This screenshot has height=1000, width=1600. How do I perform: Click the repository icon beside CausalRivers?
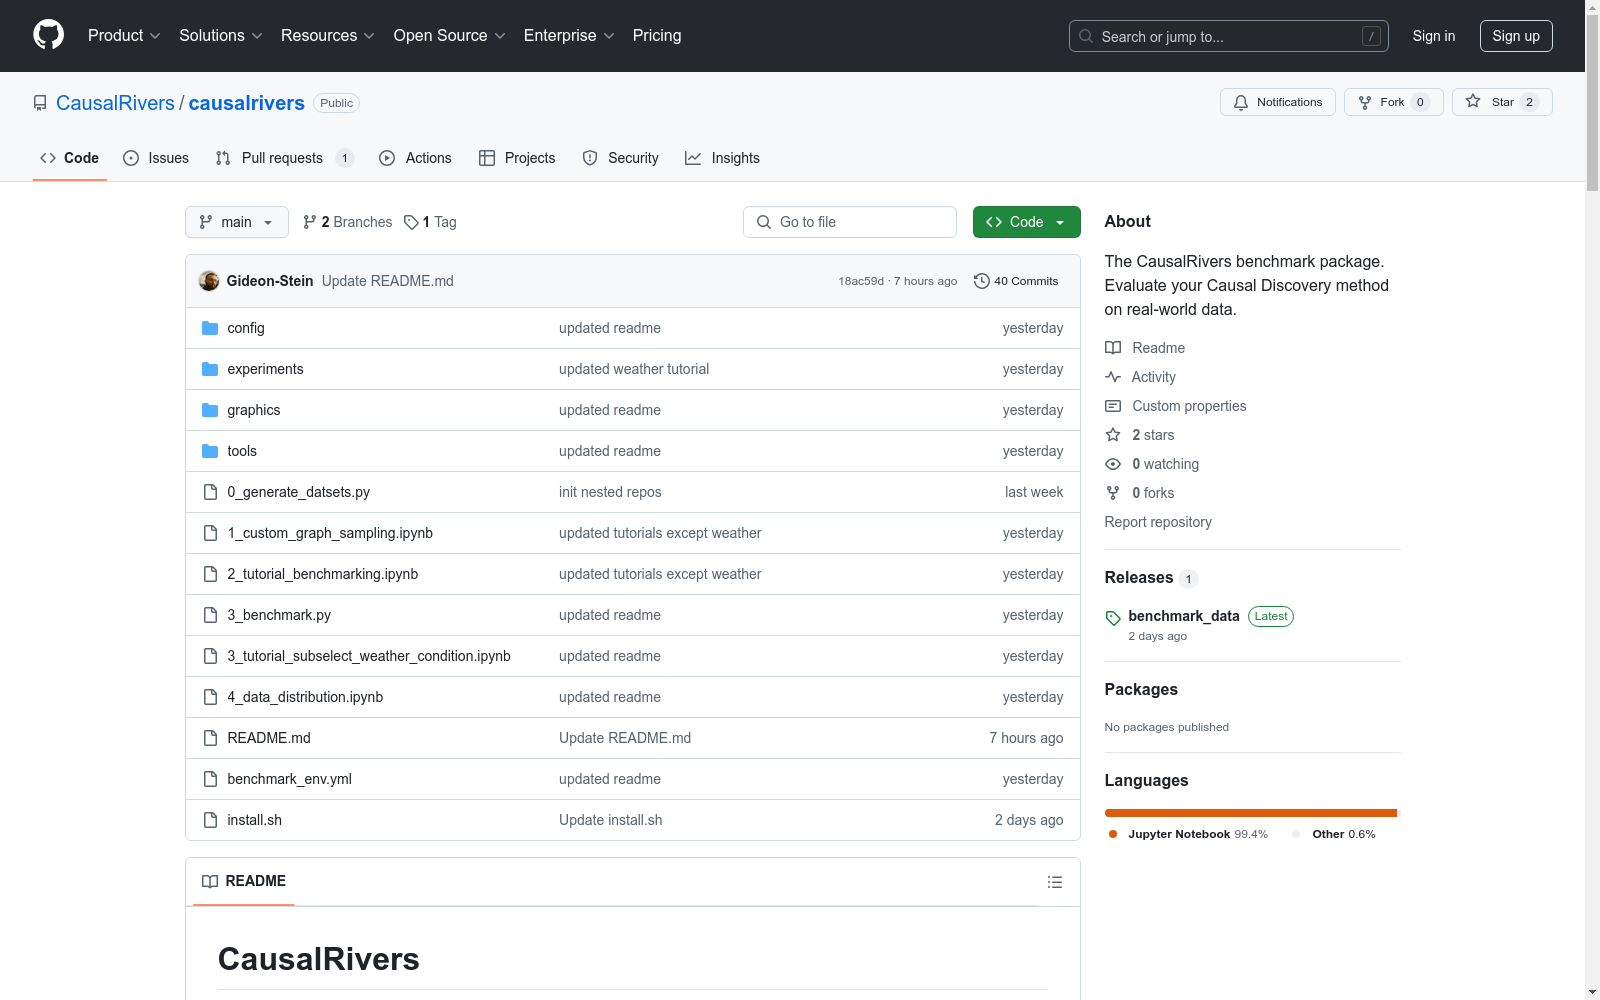pos(40,103)
